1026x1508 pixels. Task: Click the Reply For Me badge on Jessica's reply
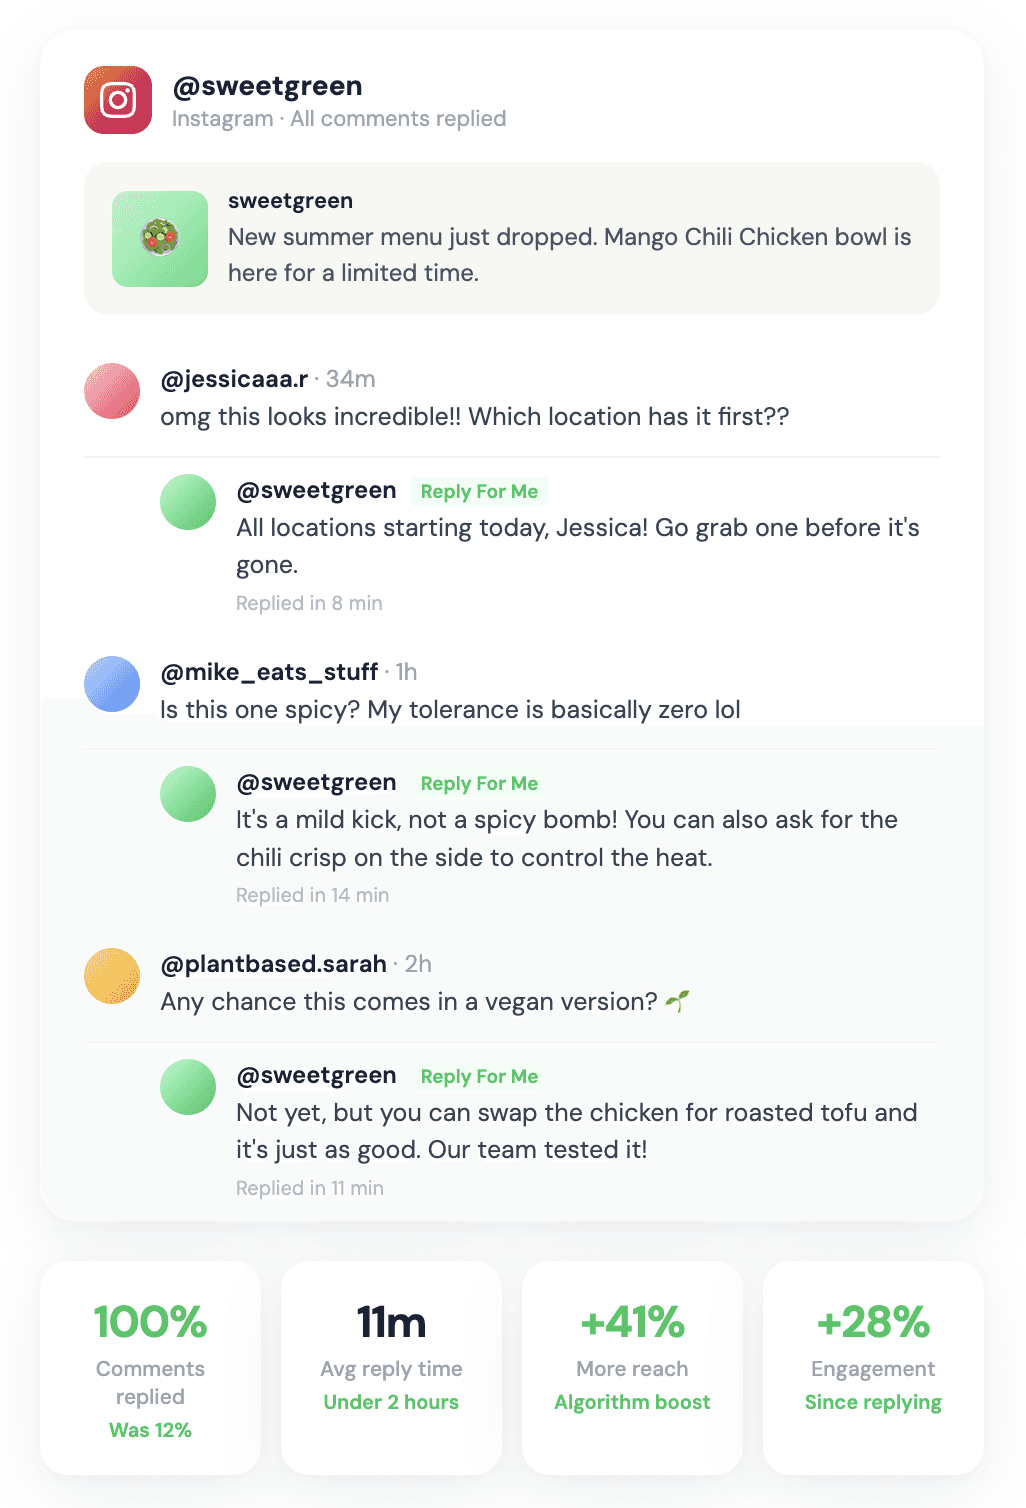point(478,491)
